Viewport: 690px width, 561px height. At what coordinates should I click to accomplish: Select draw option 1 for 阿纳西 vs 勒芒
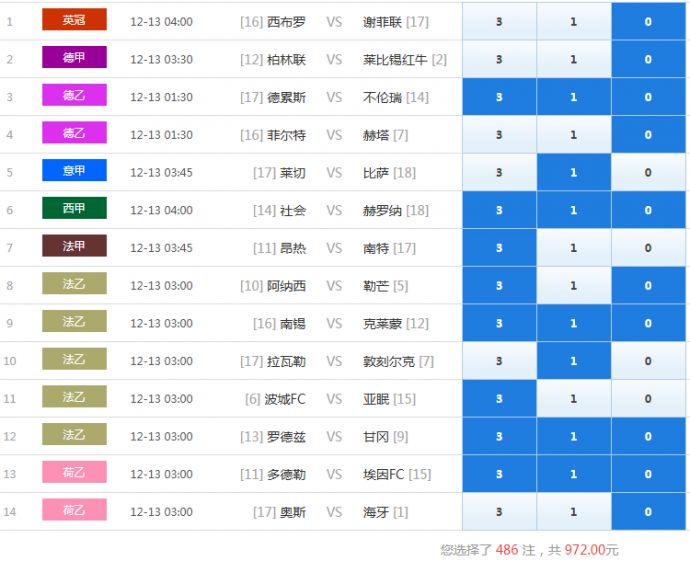pos(573,286)
